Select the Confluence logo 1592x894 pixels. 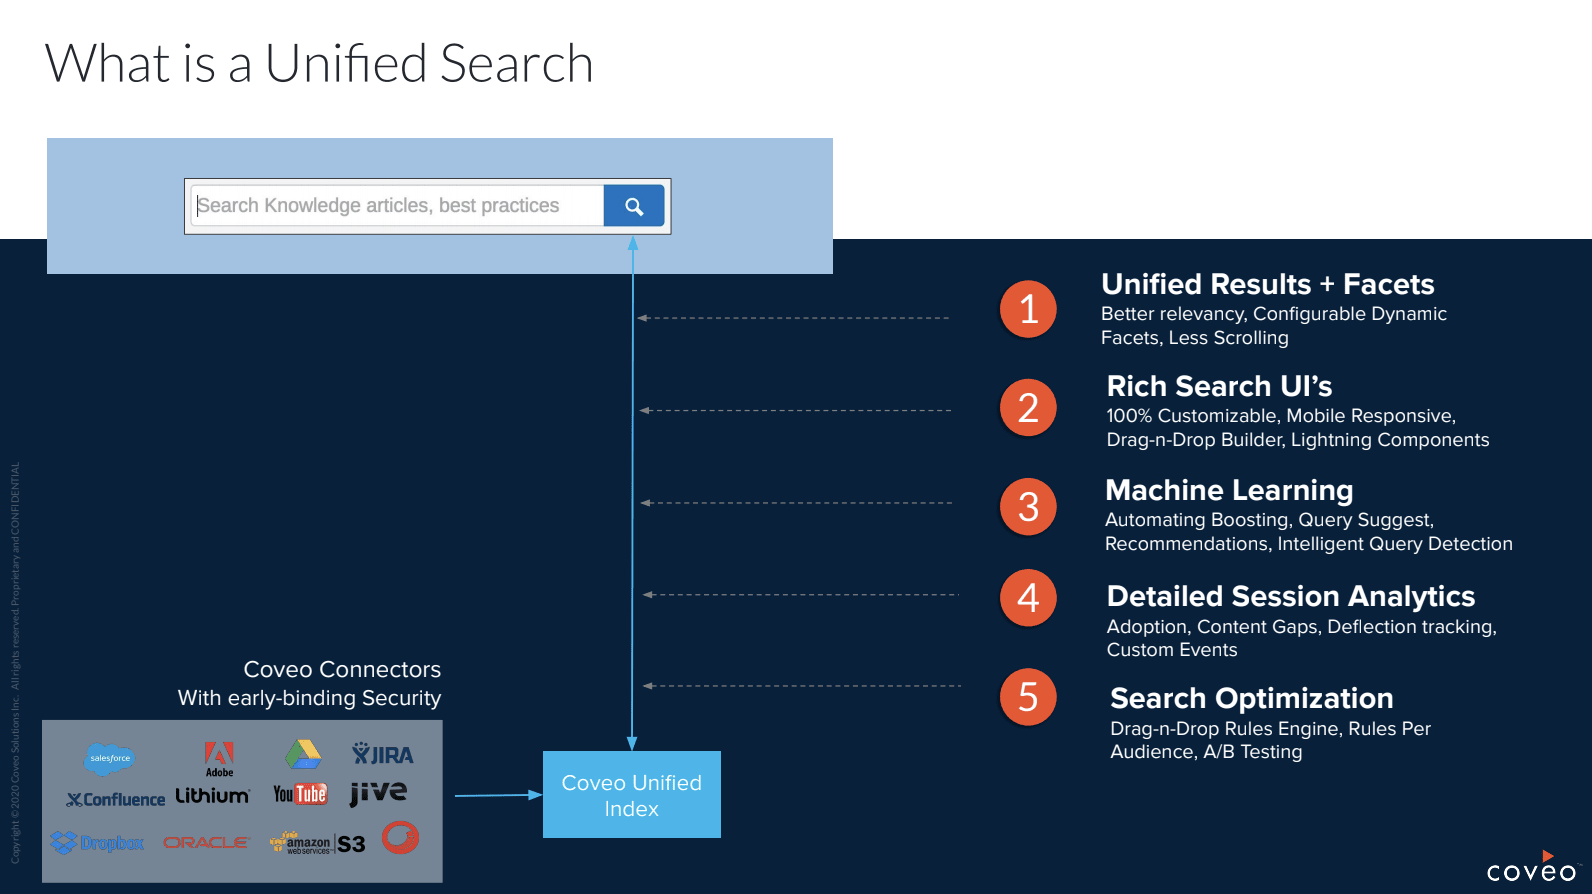(115, 799)
